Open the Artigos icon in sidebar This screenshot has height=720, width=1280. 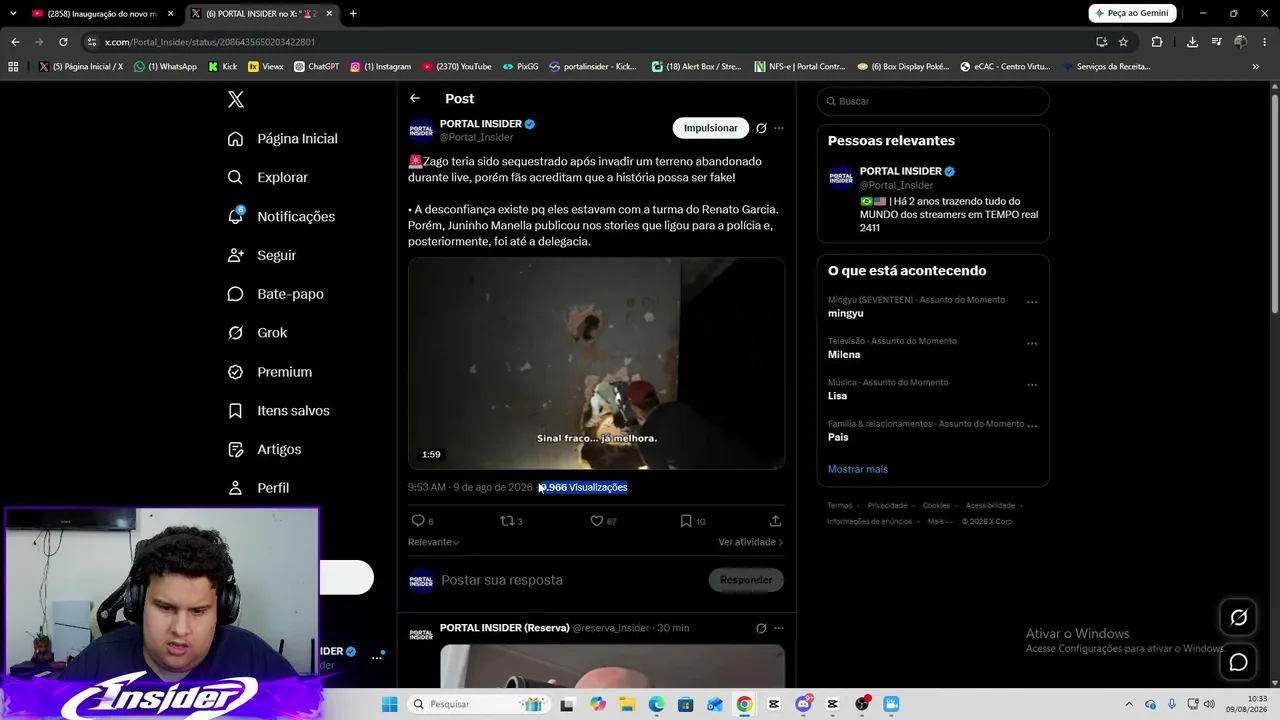tap(235, 449)
